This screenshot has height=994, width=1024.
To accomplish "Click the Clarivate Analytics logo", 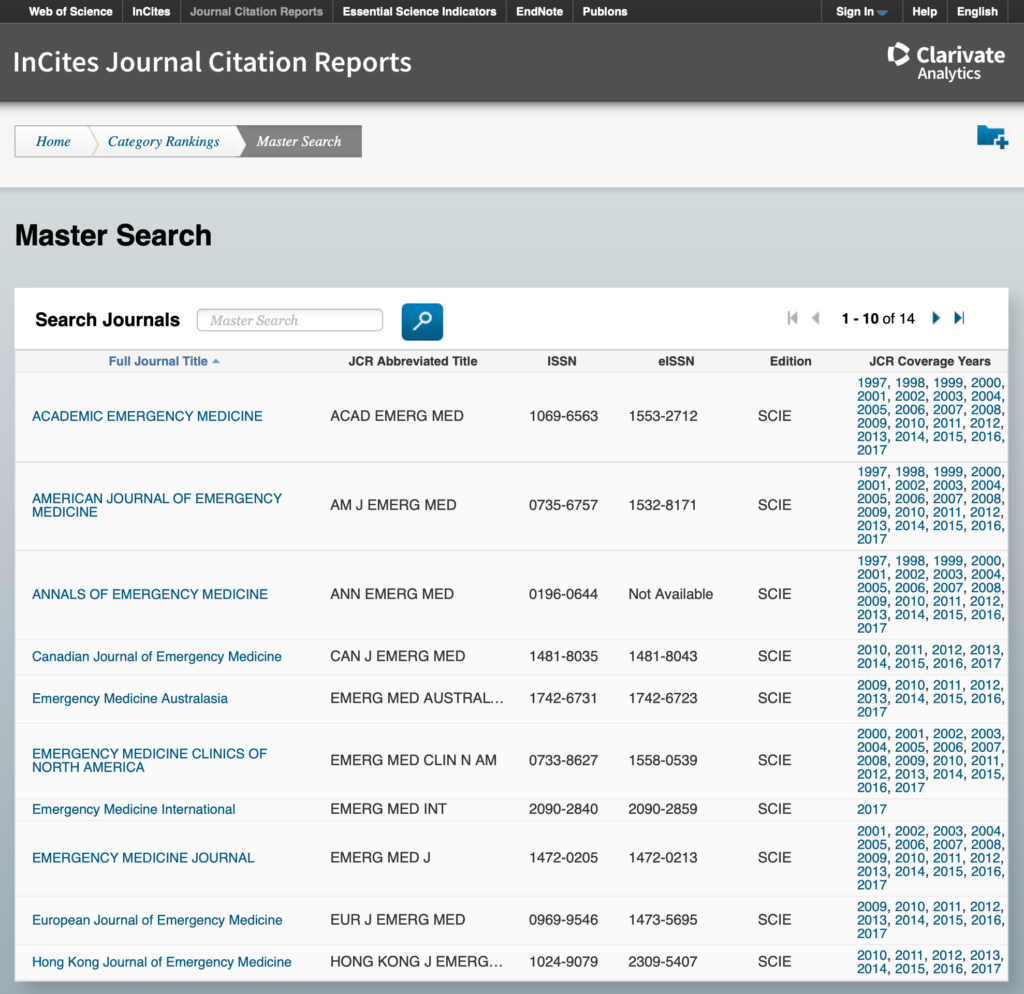I will [x=946, y=62].
